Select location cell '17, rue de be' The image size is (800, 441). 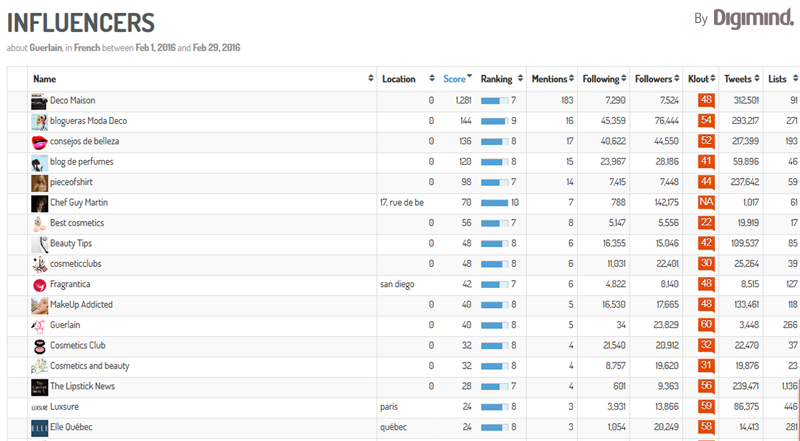coord(402,203)
